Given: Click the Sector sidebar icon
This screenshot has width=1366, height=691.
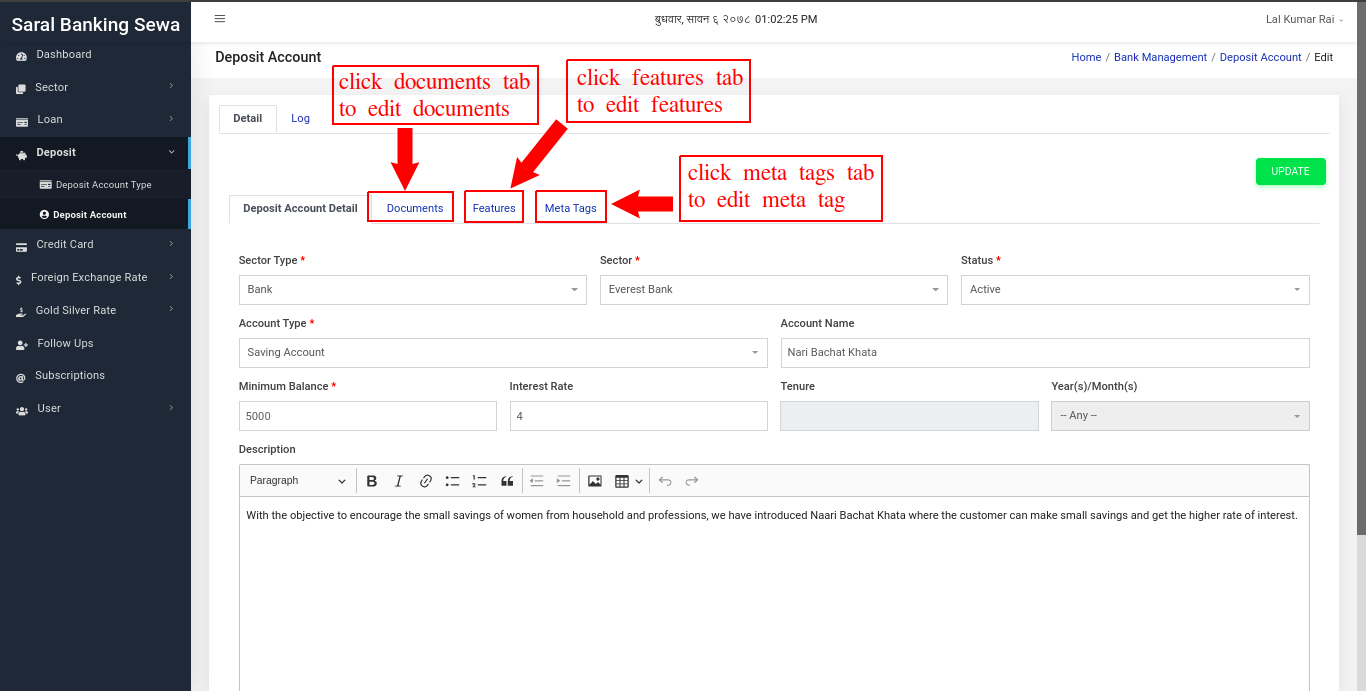Looking at the screenshot, I should click(21, 89).
